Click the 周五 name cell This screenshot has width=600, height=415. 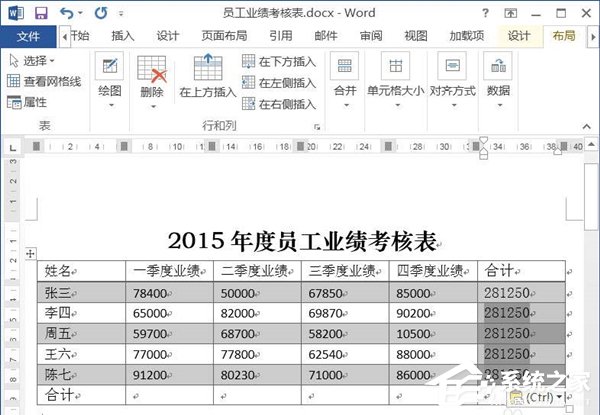[x=82, y=334]
